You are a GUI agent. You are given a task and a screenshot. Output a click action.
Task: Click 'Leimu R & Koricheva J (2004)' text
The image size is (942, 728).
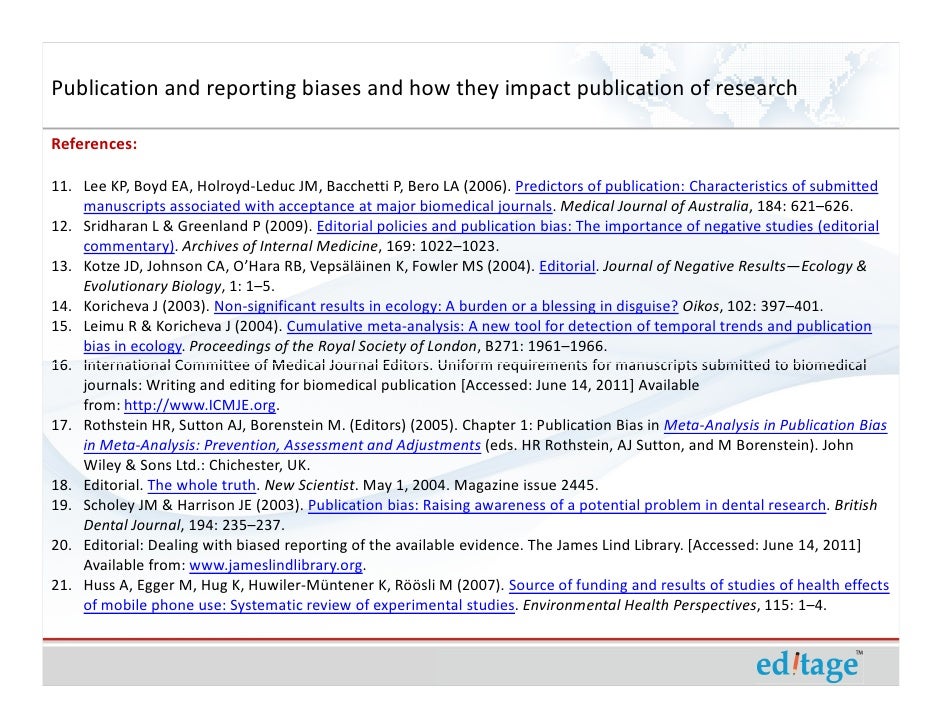[183, 326]
